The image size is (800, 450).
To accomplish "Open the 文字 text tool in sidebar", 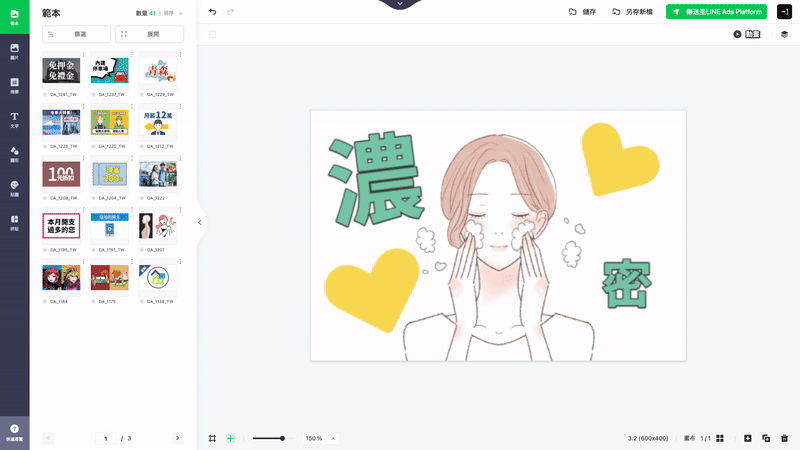I will (x=14, y=120).
